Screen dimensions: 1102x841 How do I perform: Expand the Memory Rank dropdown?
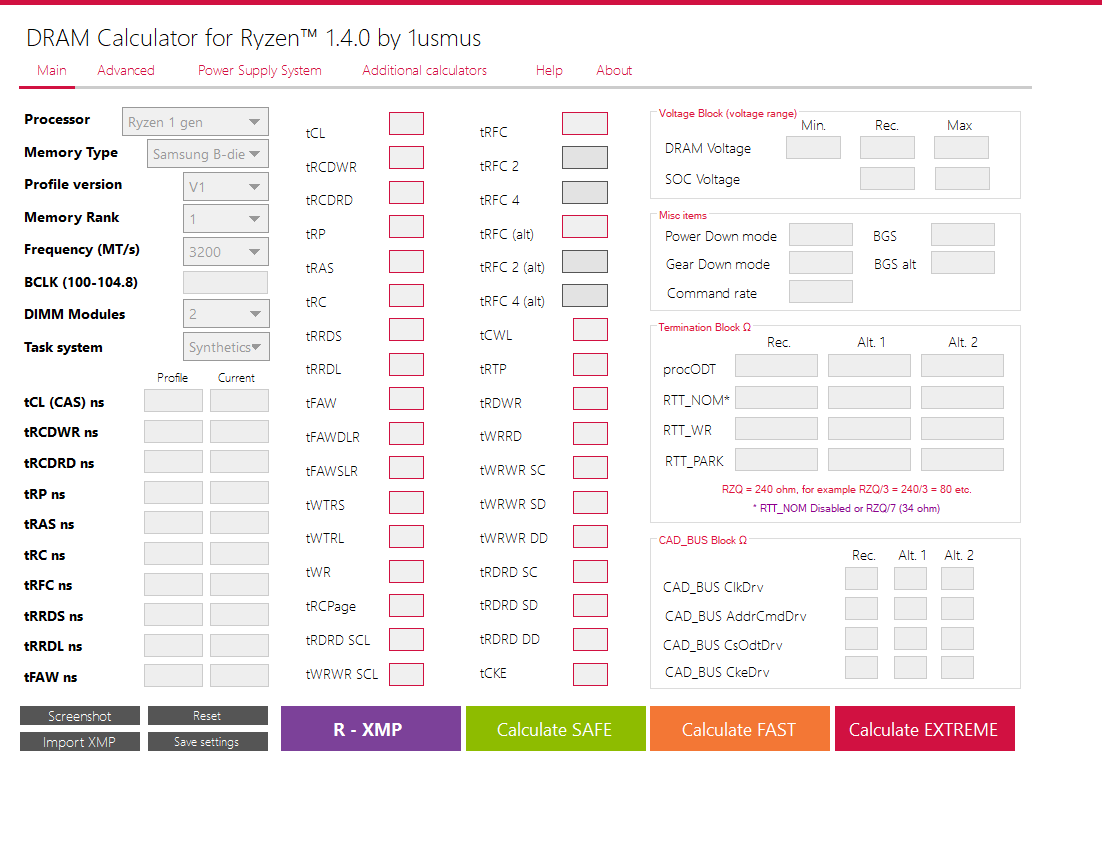point(226,219)
